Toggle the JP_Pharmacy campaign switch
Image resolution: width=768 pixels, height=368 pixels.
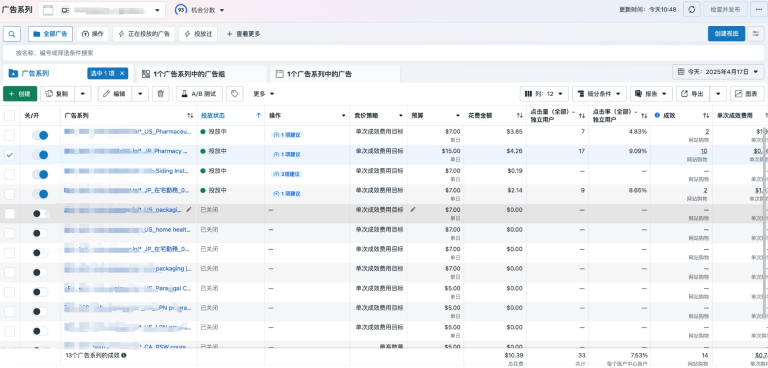[x=40, y=155]
